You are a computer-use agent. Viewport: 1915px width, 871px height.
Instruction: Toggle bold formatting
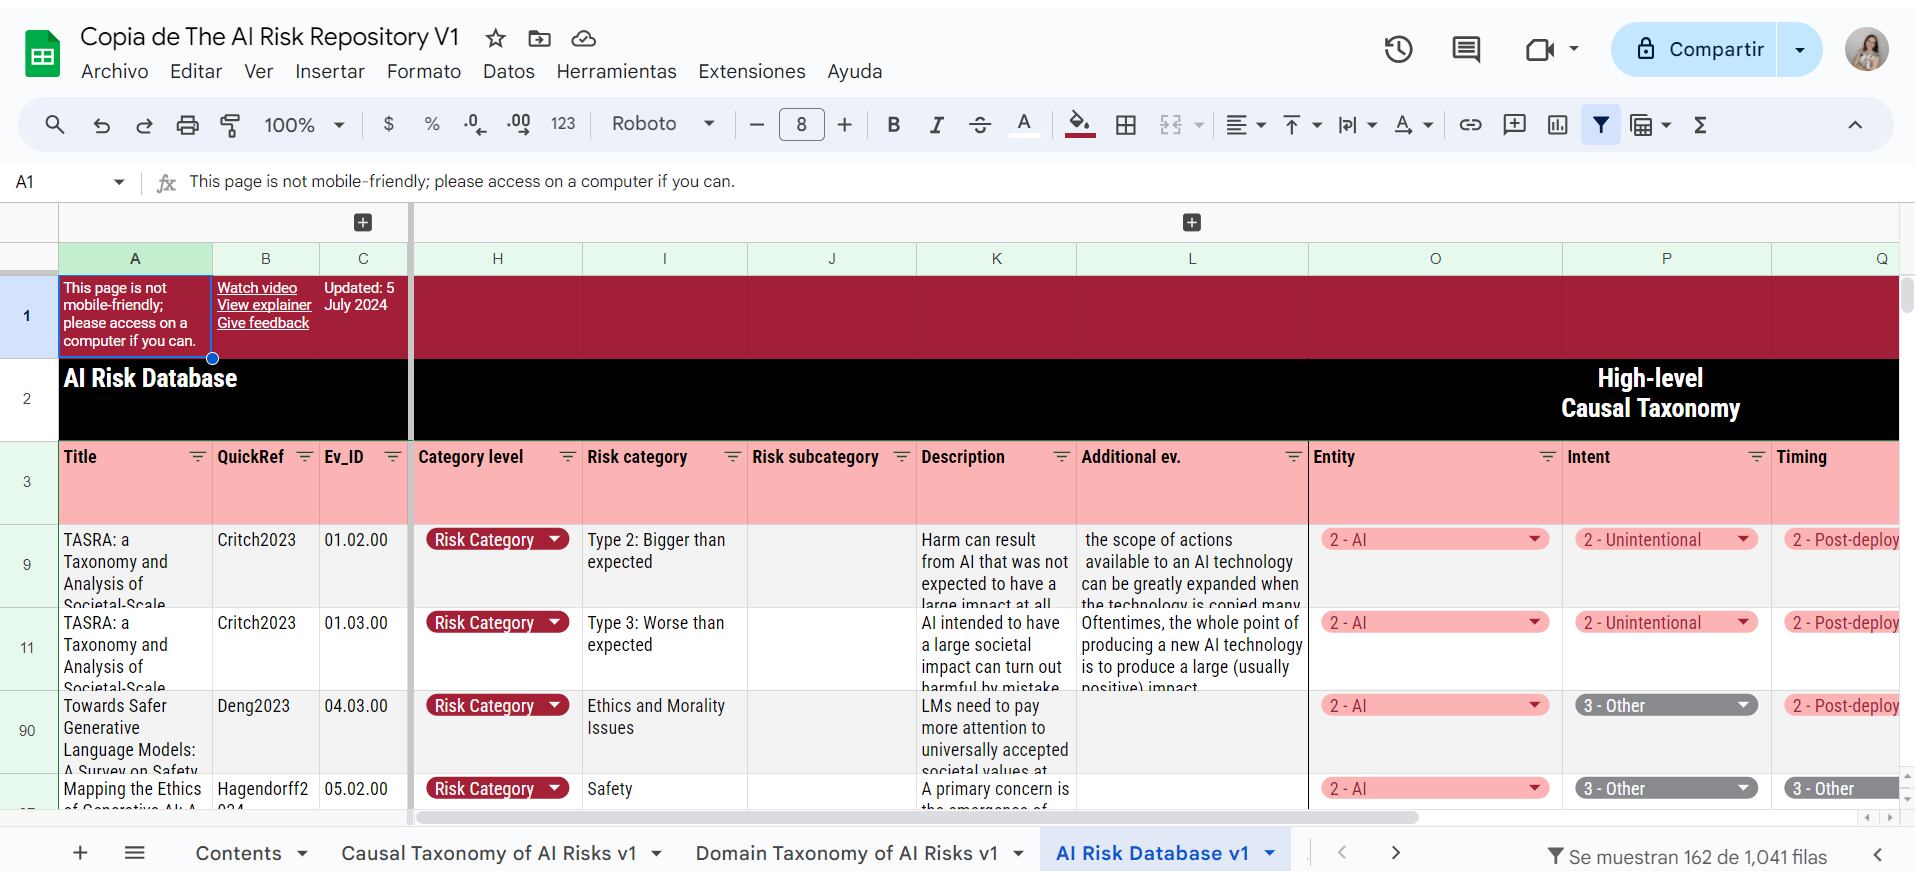[893, 125]
